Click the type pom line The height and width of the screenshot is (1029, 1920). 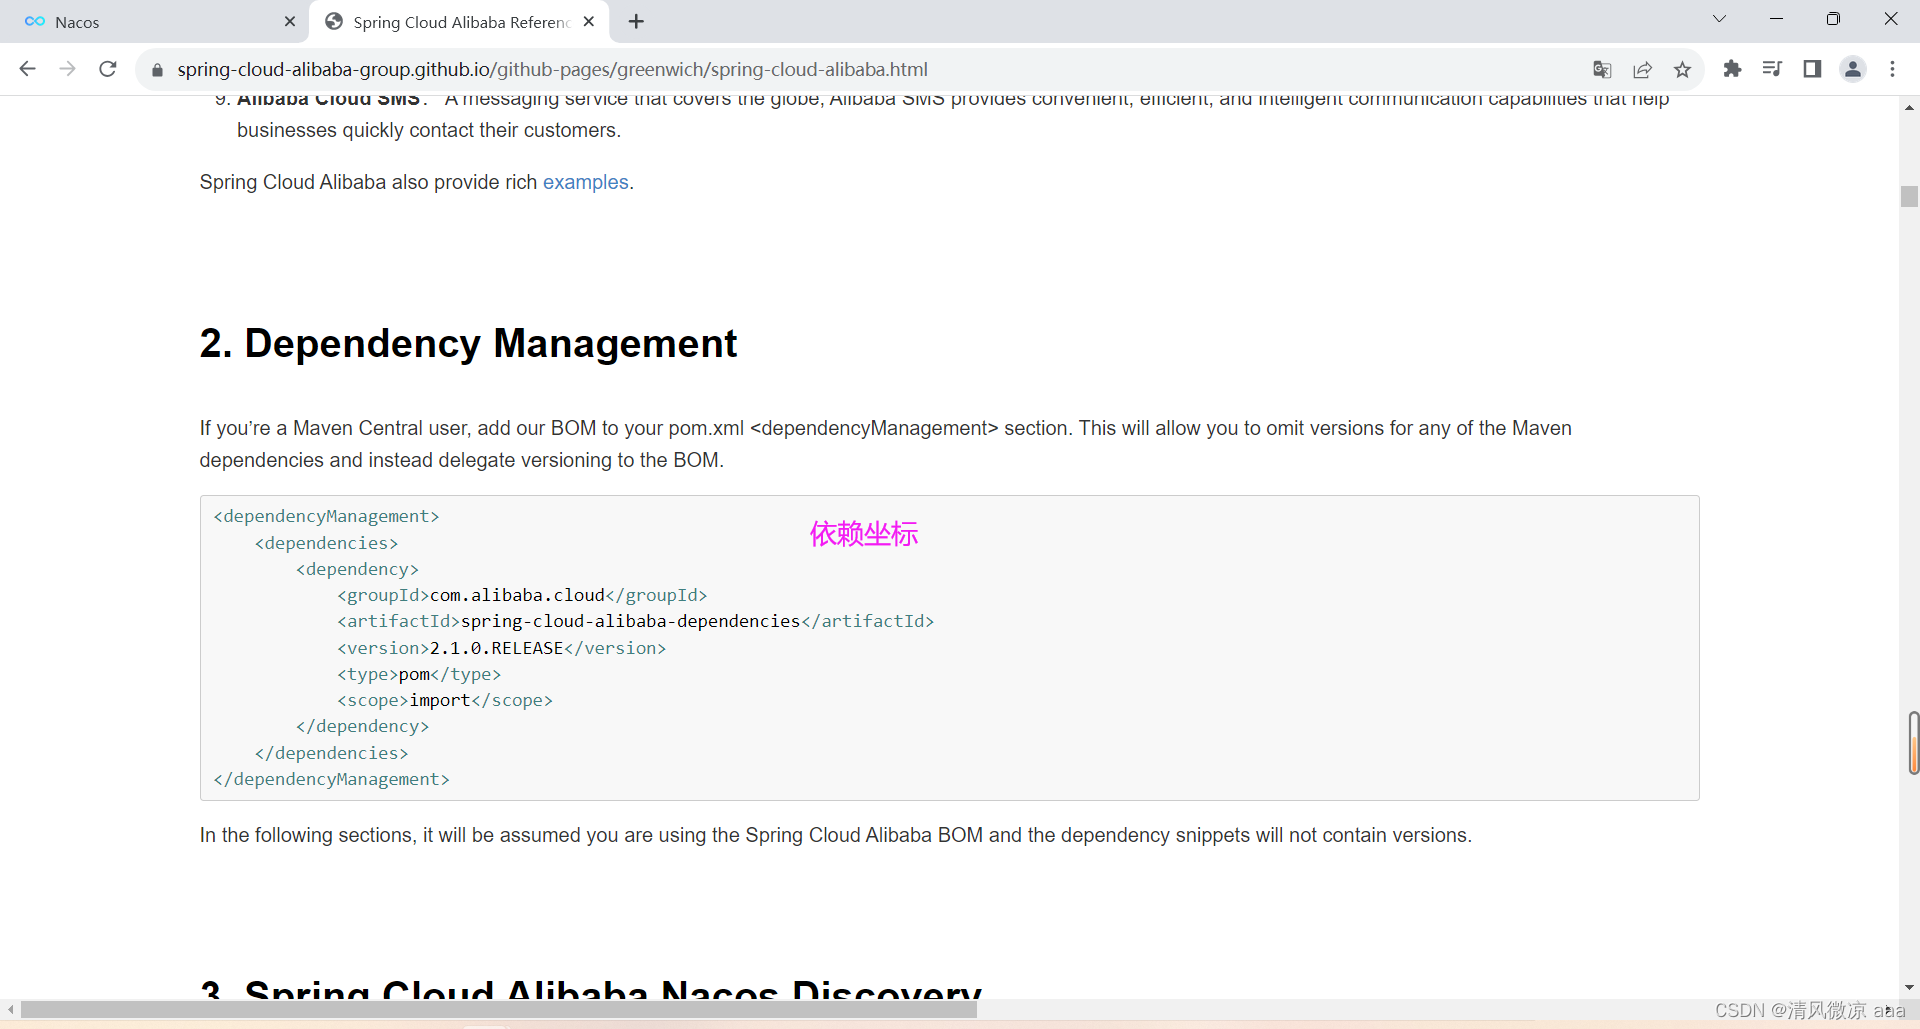coord(419,674)
